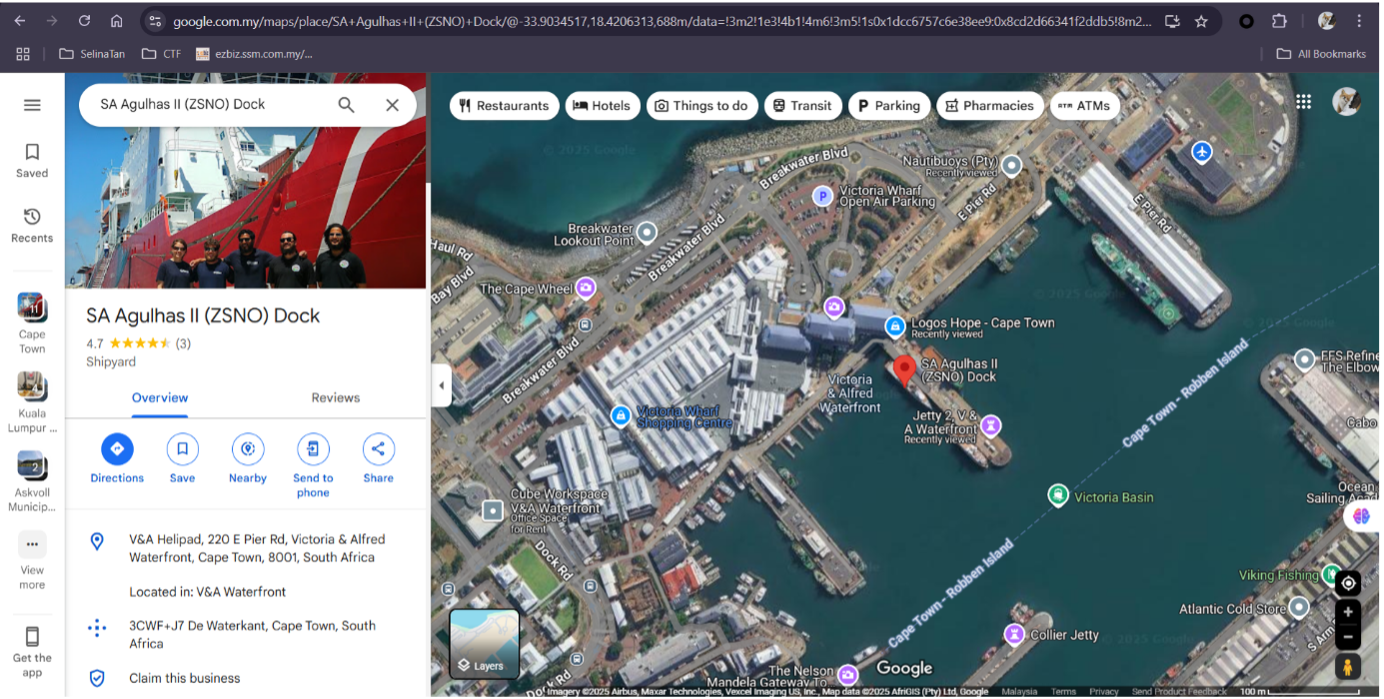Open the All Bookmarks folder
Viewport: 1384px width, 699px height.
(x=1321, y=54)
